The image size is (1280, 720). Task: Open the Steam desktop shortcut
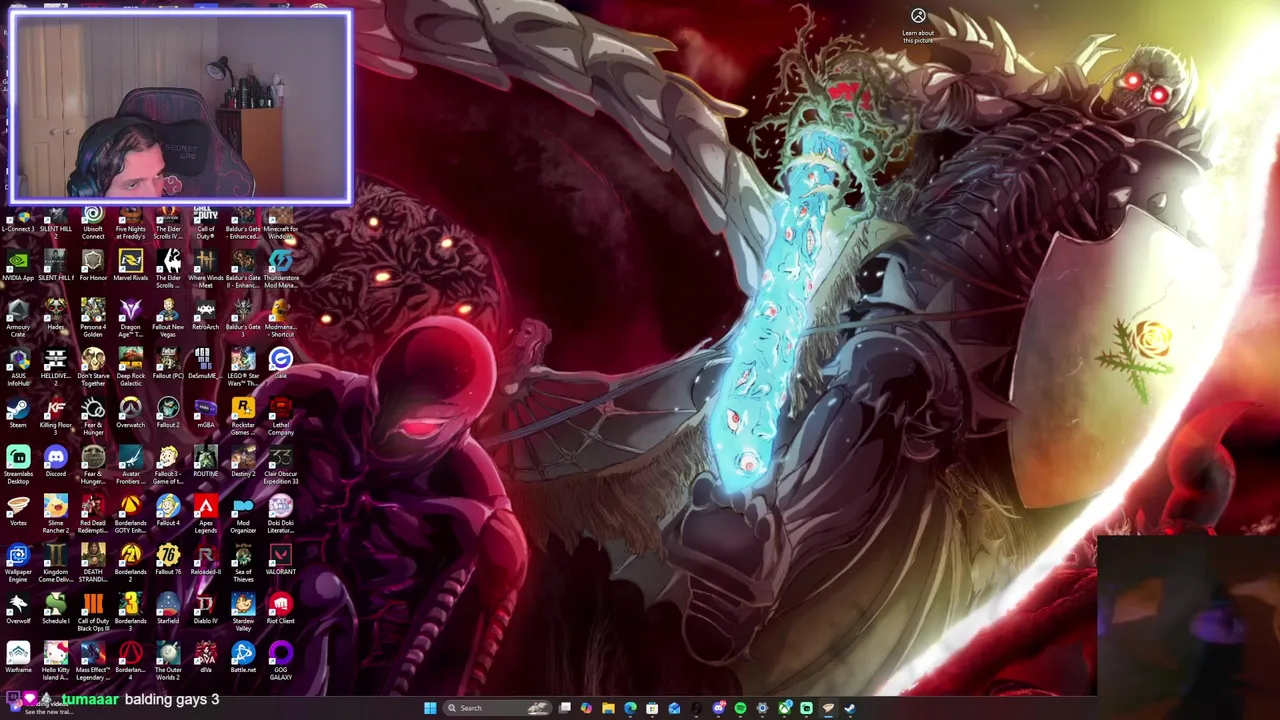point(18,413)
